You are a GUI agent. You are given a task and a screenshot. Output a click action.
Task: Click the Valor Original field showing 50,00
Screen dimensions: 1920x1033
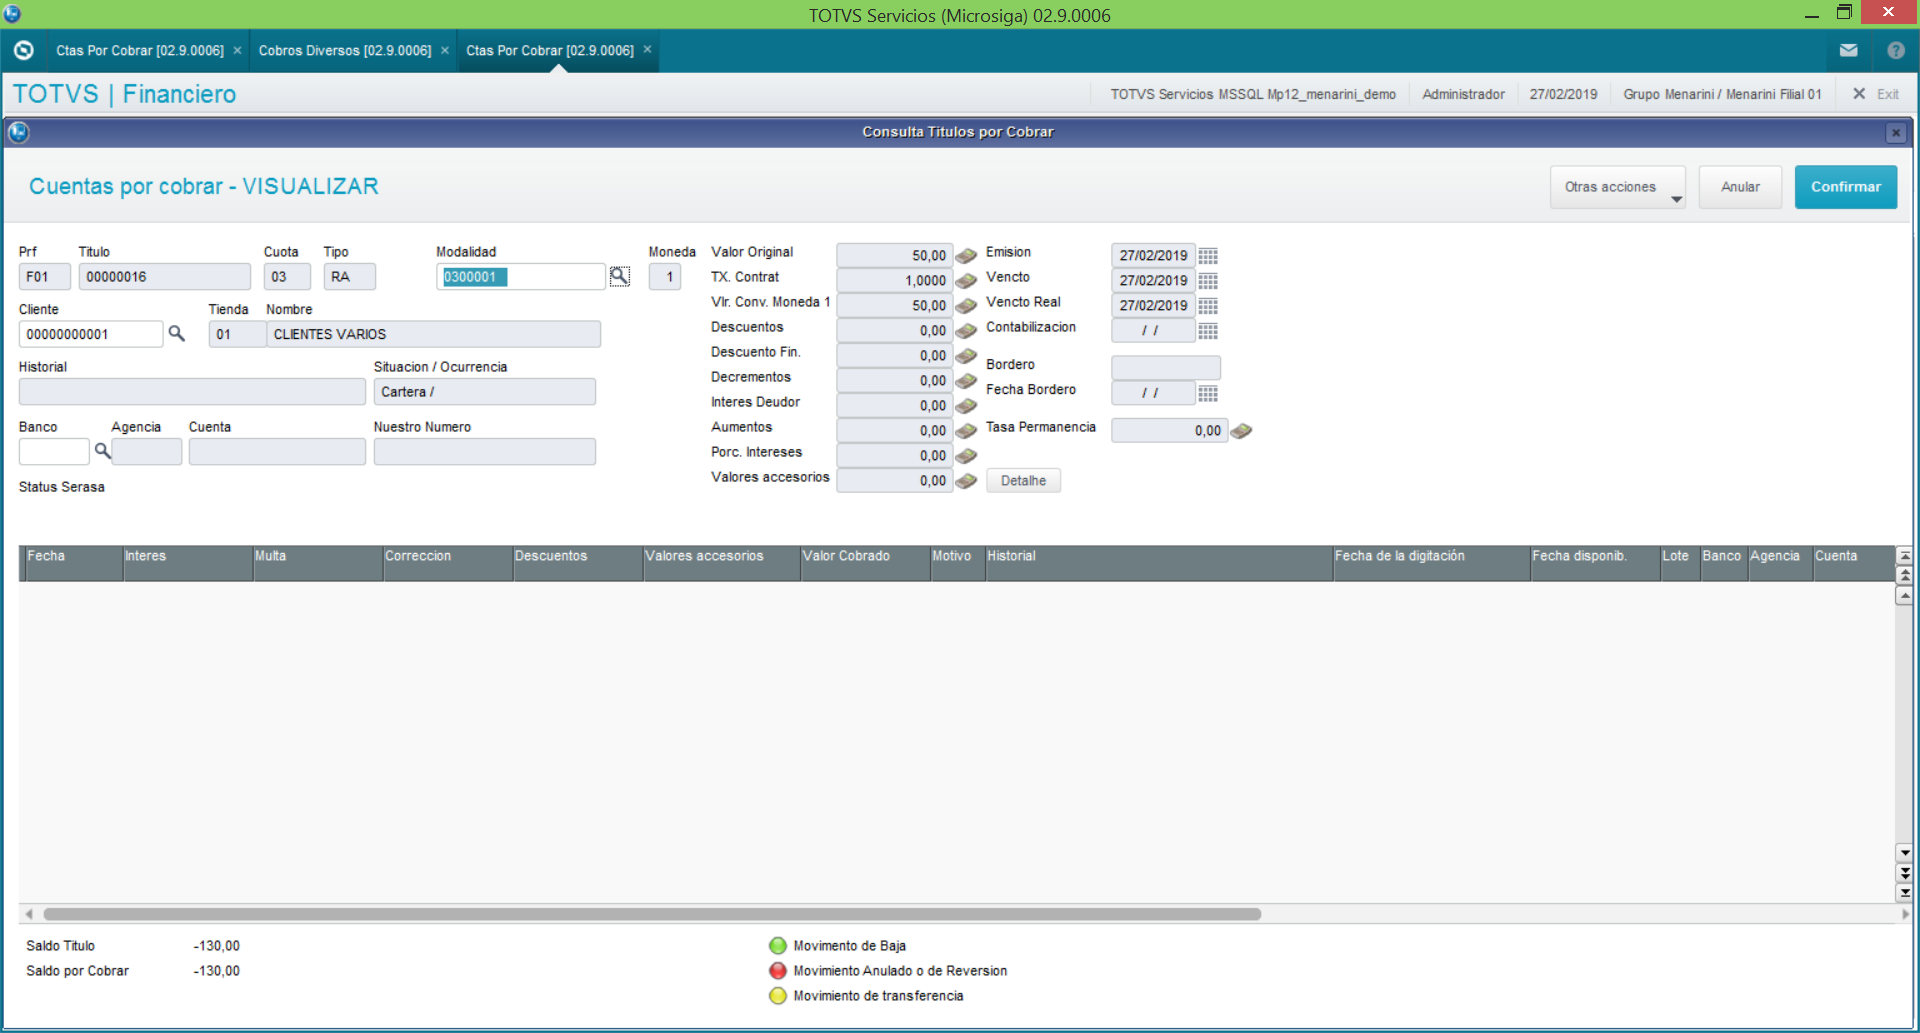(894, 256)
